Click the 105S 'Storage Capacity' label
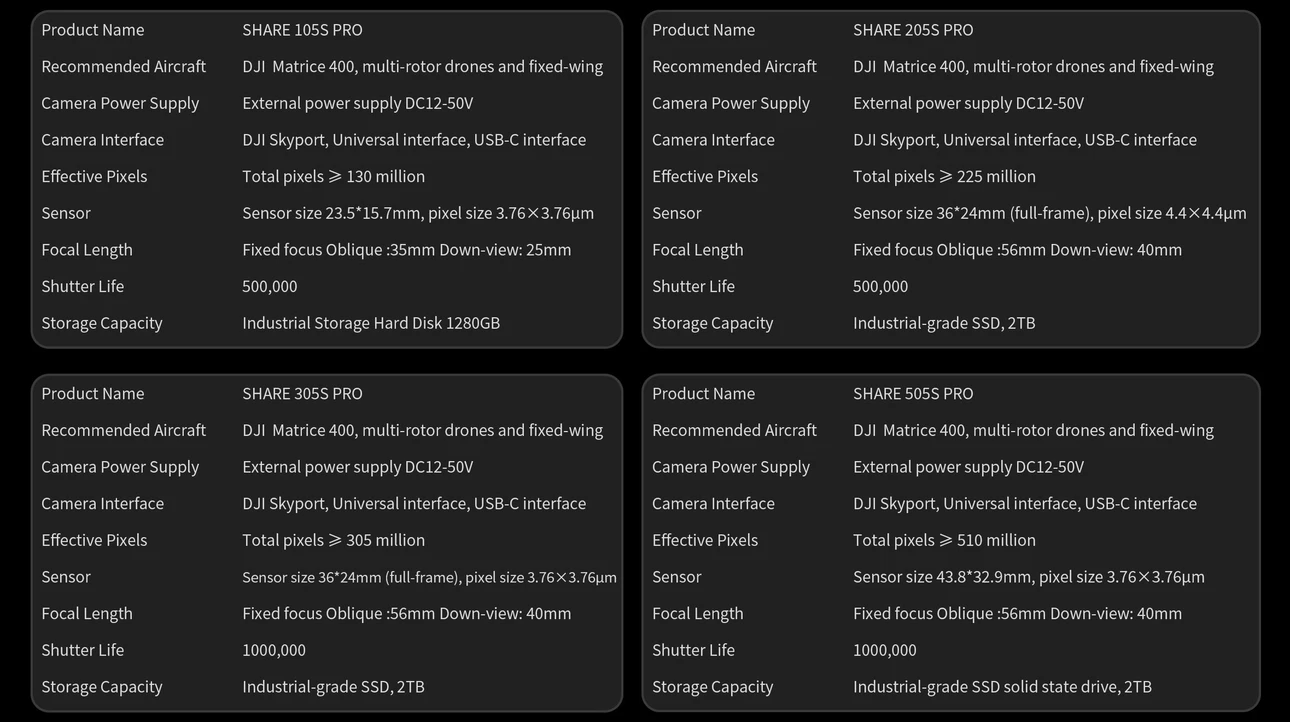The image size is (1290, 722). pos(101,323)
